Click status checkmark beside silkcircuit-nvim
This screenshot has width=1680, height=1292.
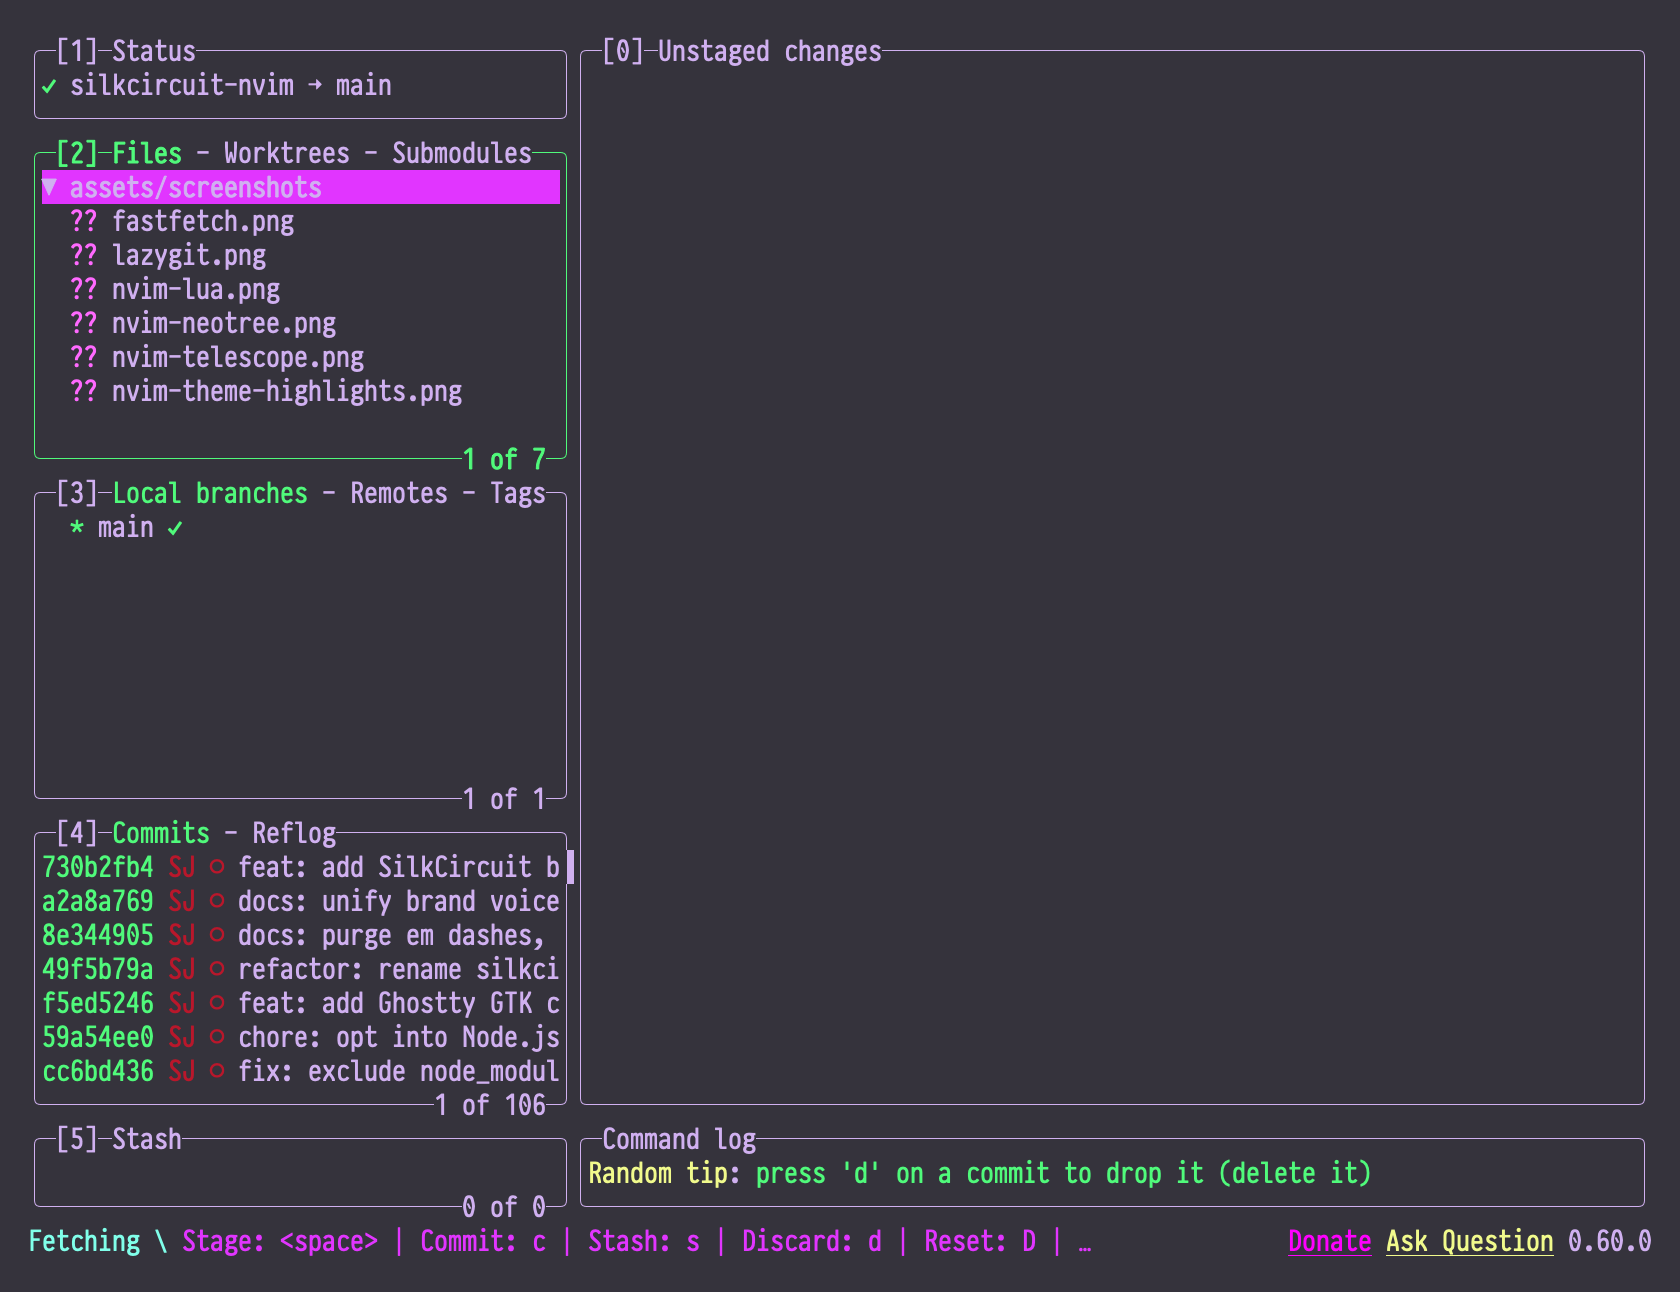coord(49,86)
